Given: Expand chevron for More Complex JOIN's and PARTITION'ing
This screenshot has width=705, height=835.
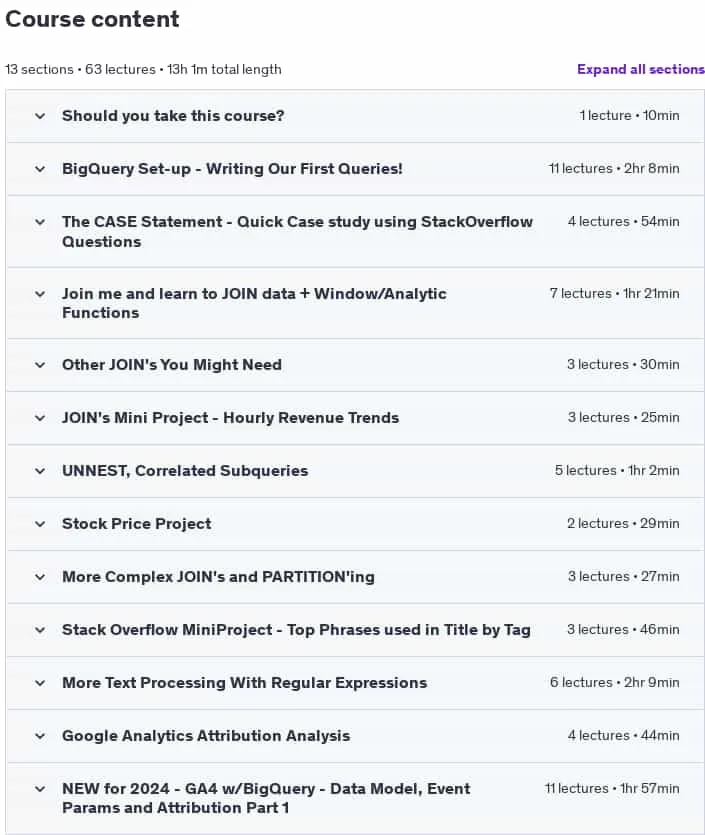Looking at the screenshot, I should pos(40,577).
